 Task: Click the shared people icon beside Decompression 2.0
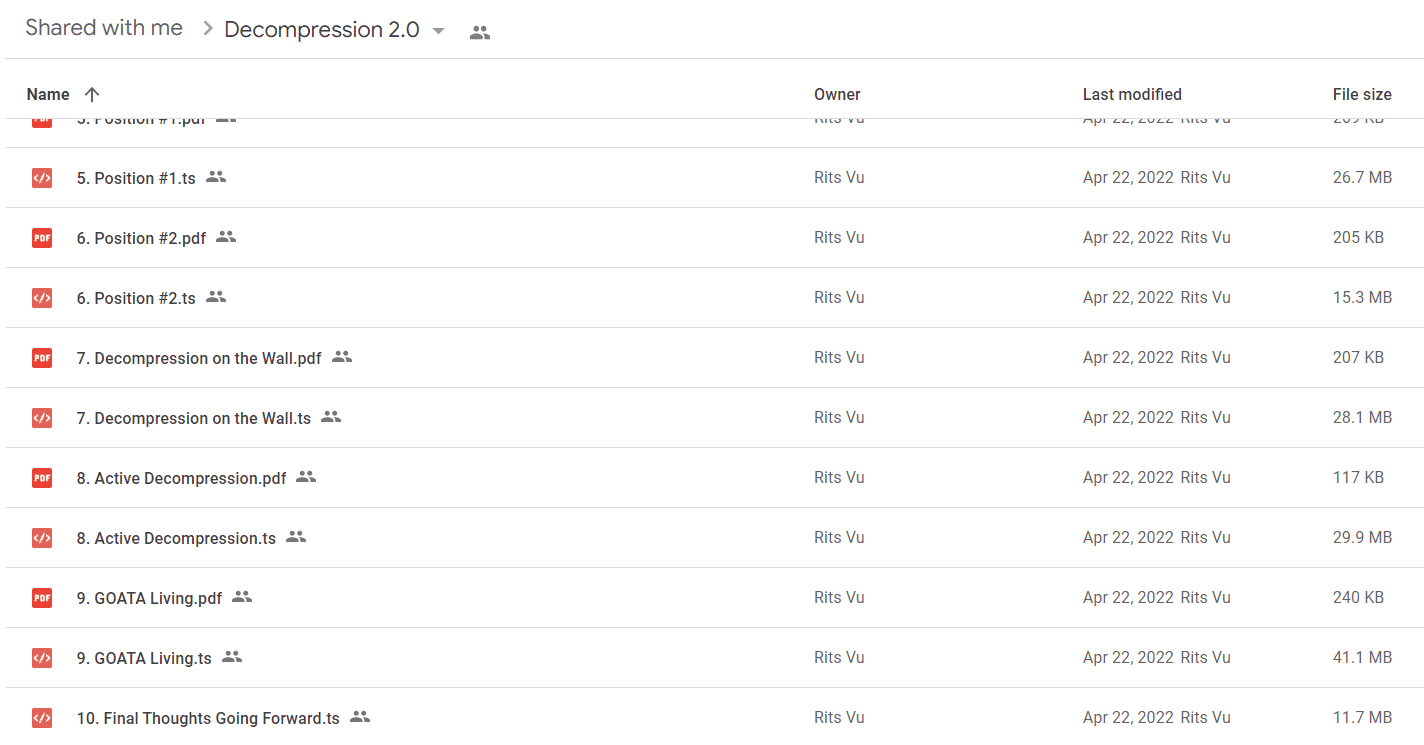tap(480, 32)
